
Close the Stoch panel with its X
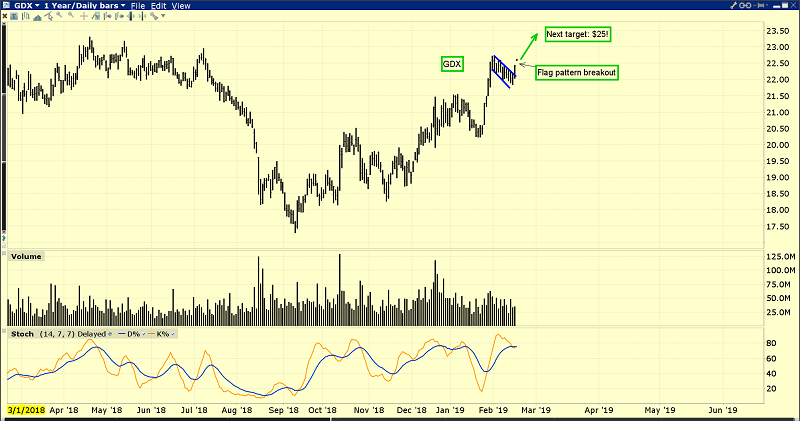click(4, 331)
